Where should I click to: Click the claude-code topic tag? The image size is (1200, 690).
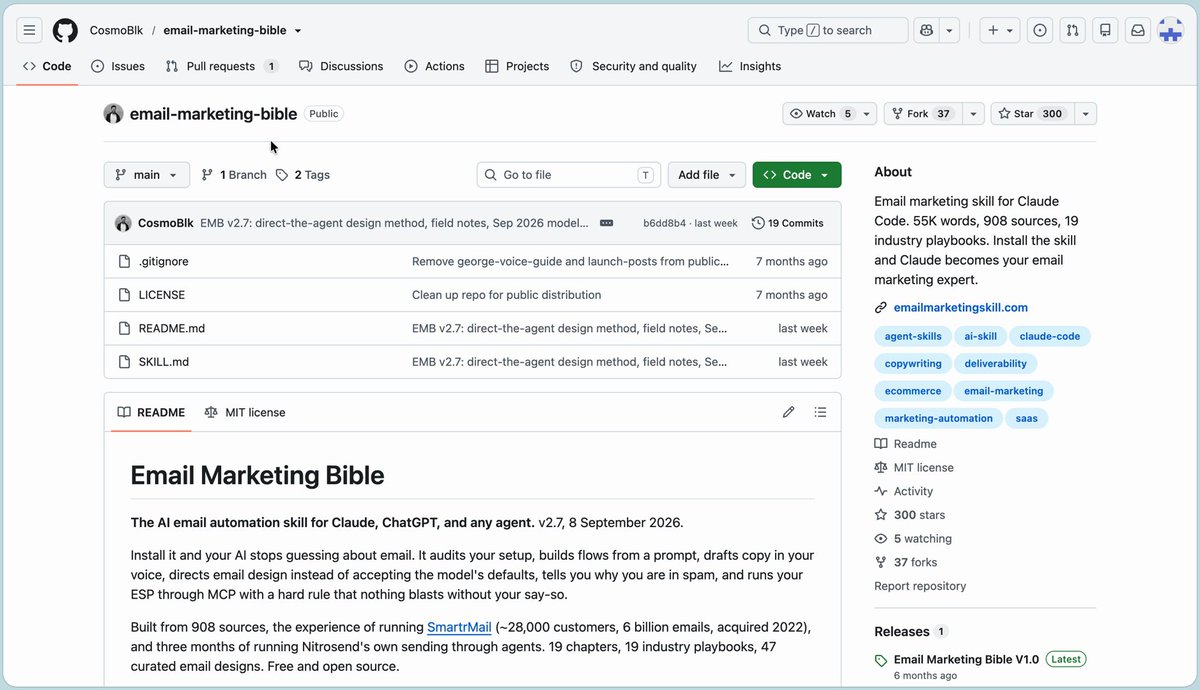tap(1050, 337)
